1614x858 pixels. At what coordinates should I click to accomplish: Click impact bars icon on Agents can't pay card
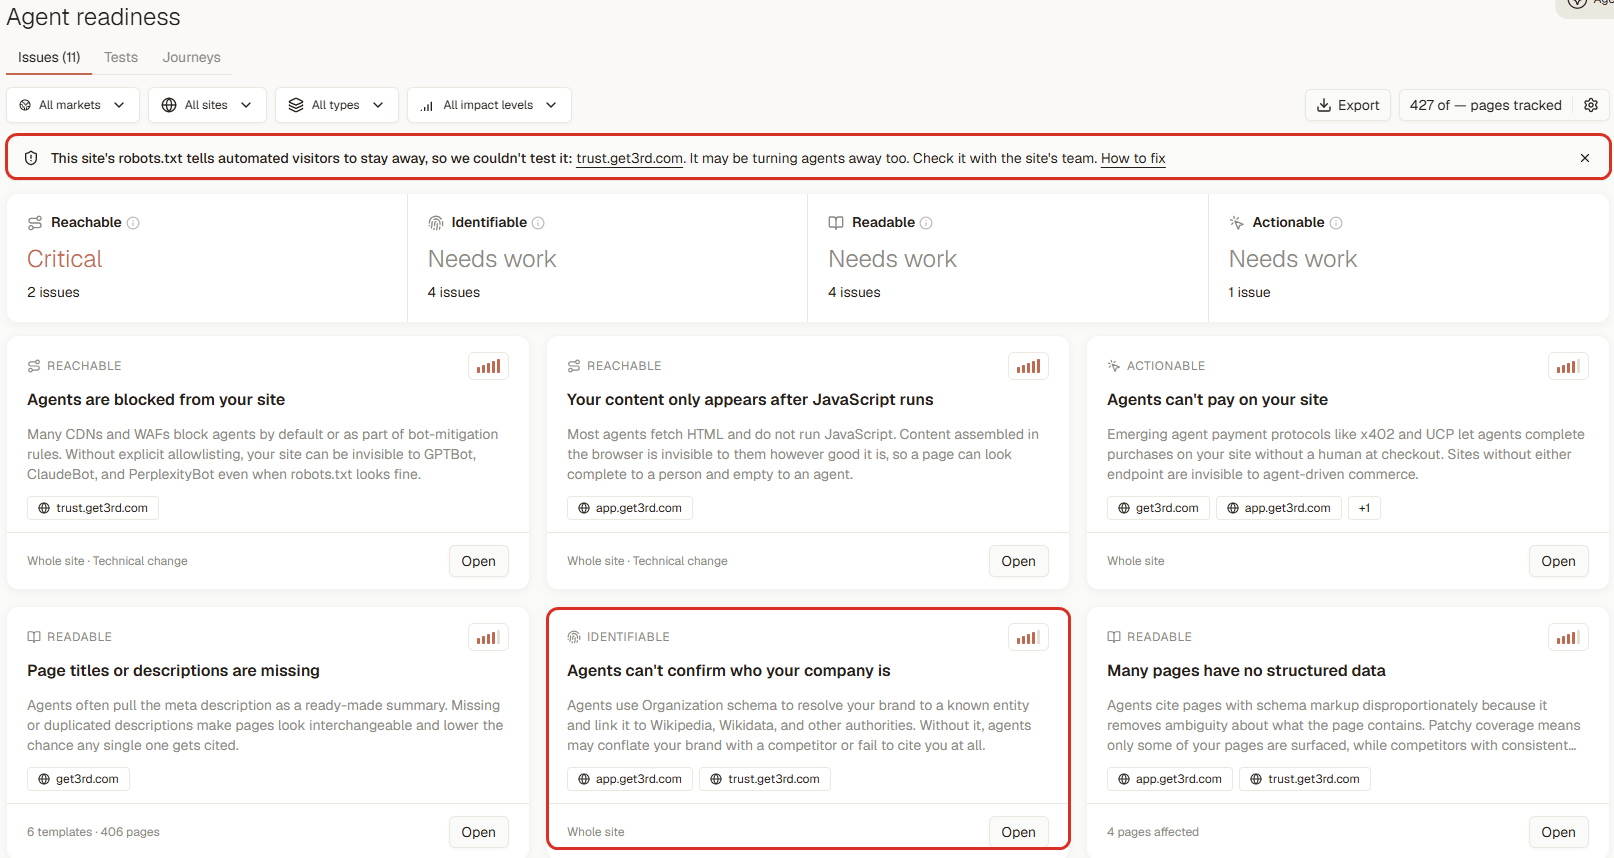(x=1568, y=366)
